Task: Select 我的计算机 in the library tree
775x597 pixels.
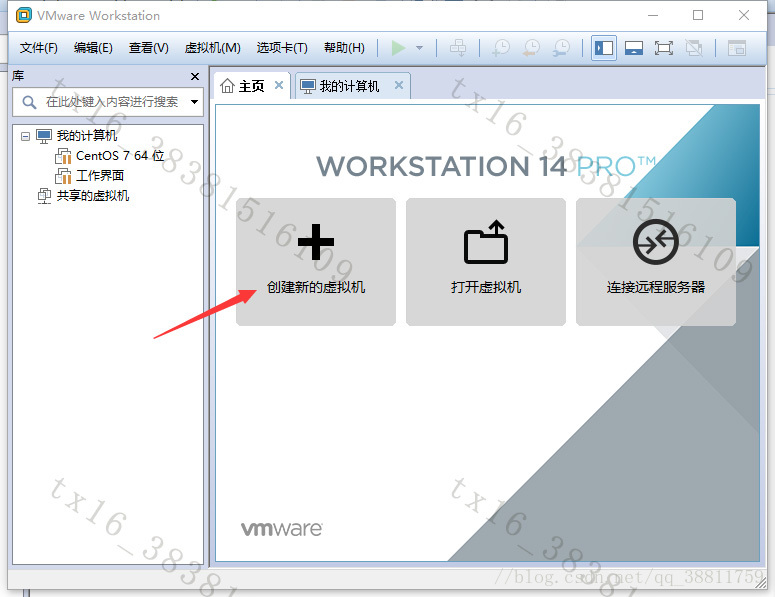Action: (86, 135)
